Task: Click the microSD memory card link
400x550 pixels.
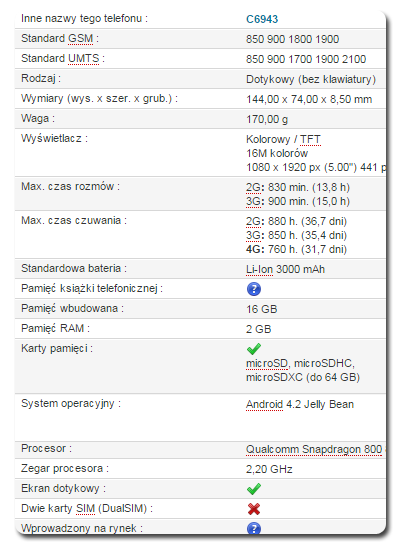Action: (267, 363)
